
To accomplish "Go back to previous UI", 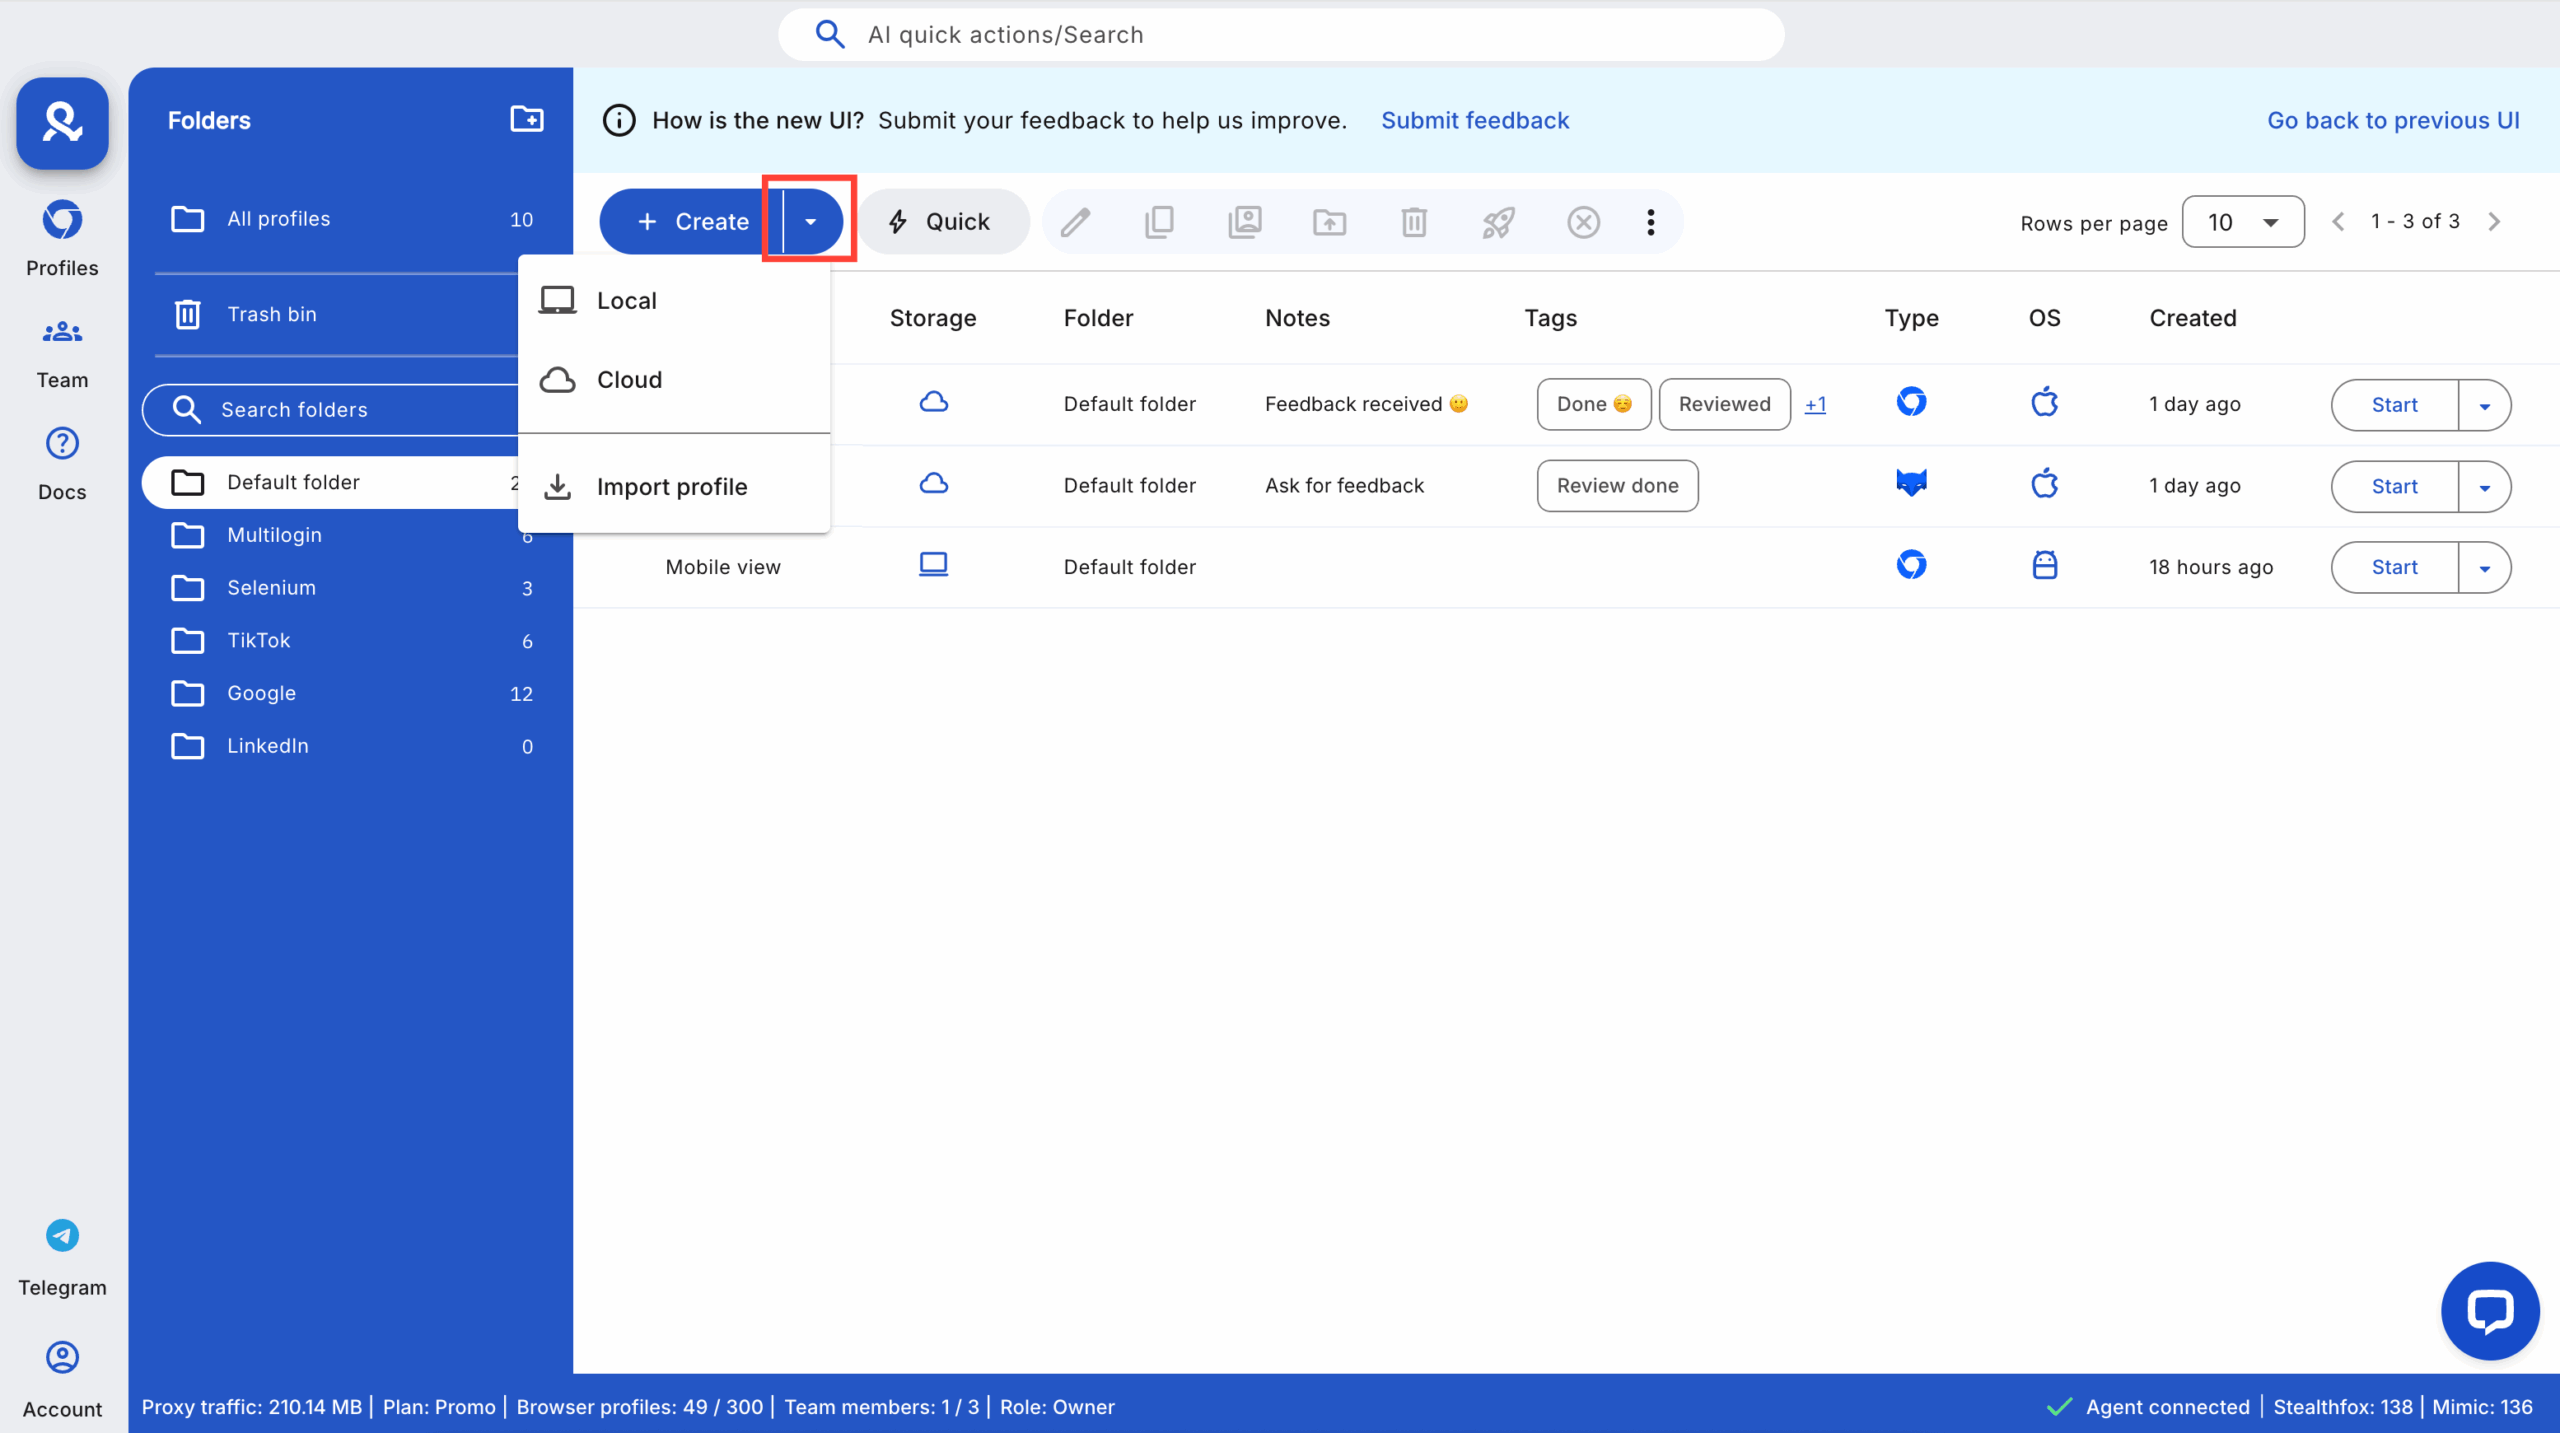I will [2393, 119].
